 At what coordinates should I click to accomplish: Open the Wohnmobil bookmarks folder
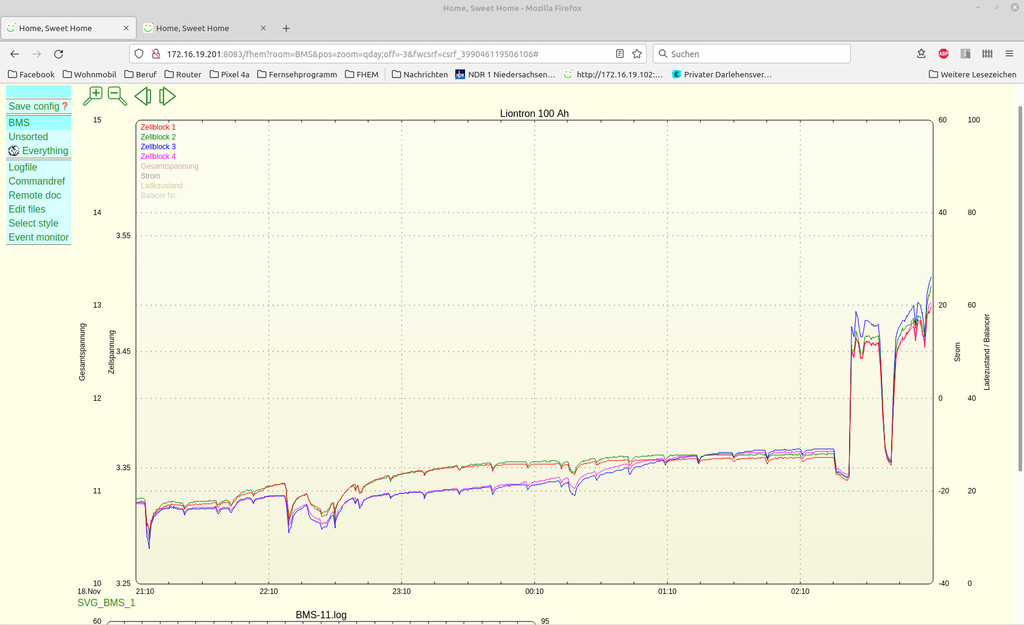[x=89, y=74]
